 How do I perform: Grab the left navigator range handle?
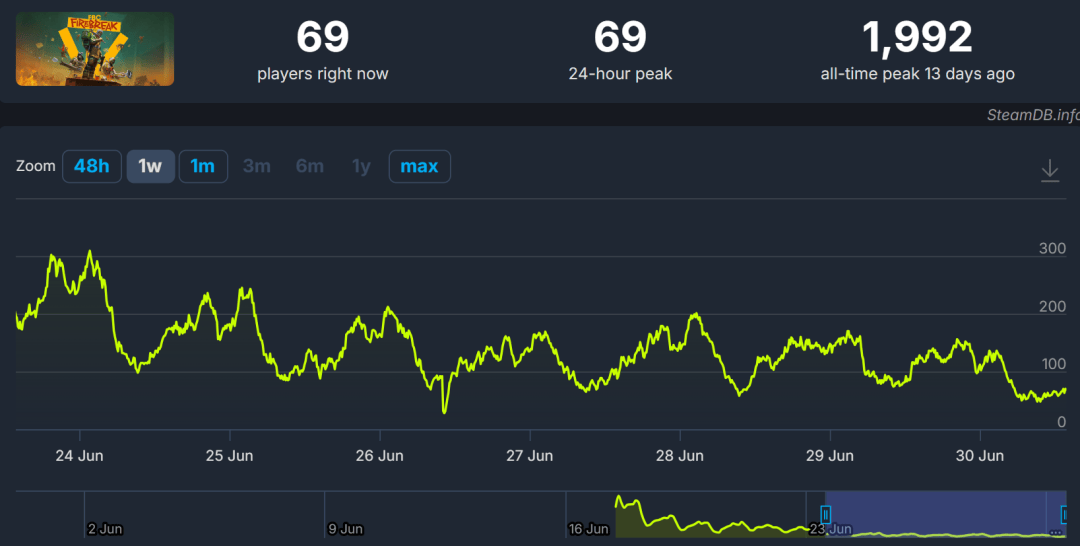point(825,514)
